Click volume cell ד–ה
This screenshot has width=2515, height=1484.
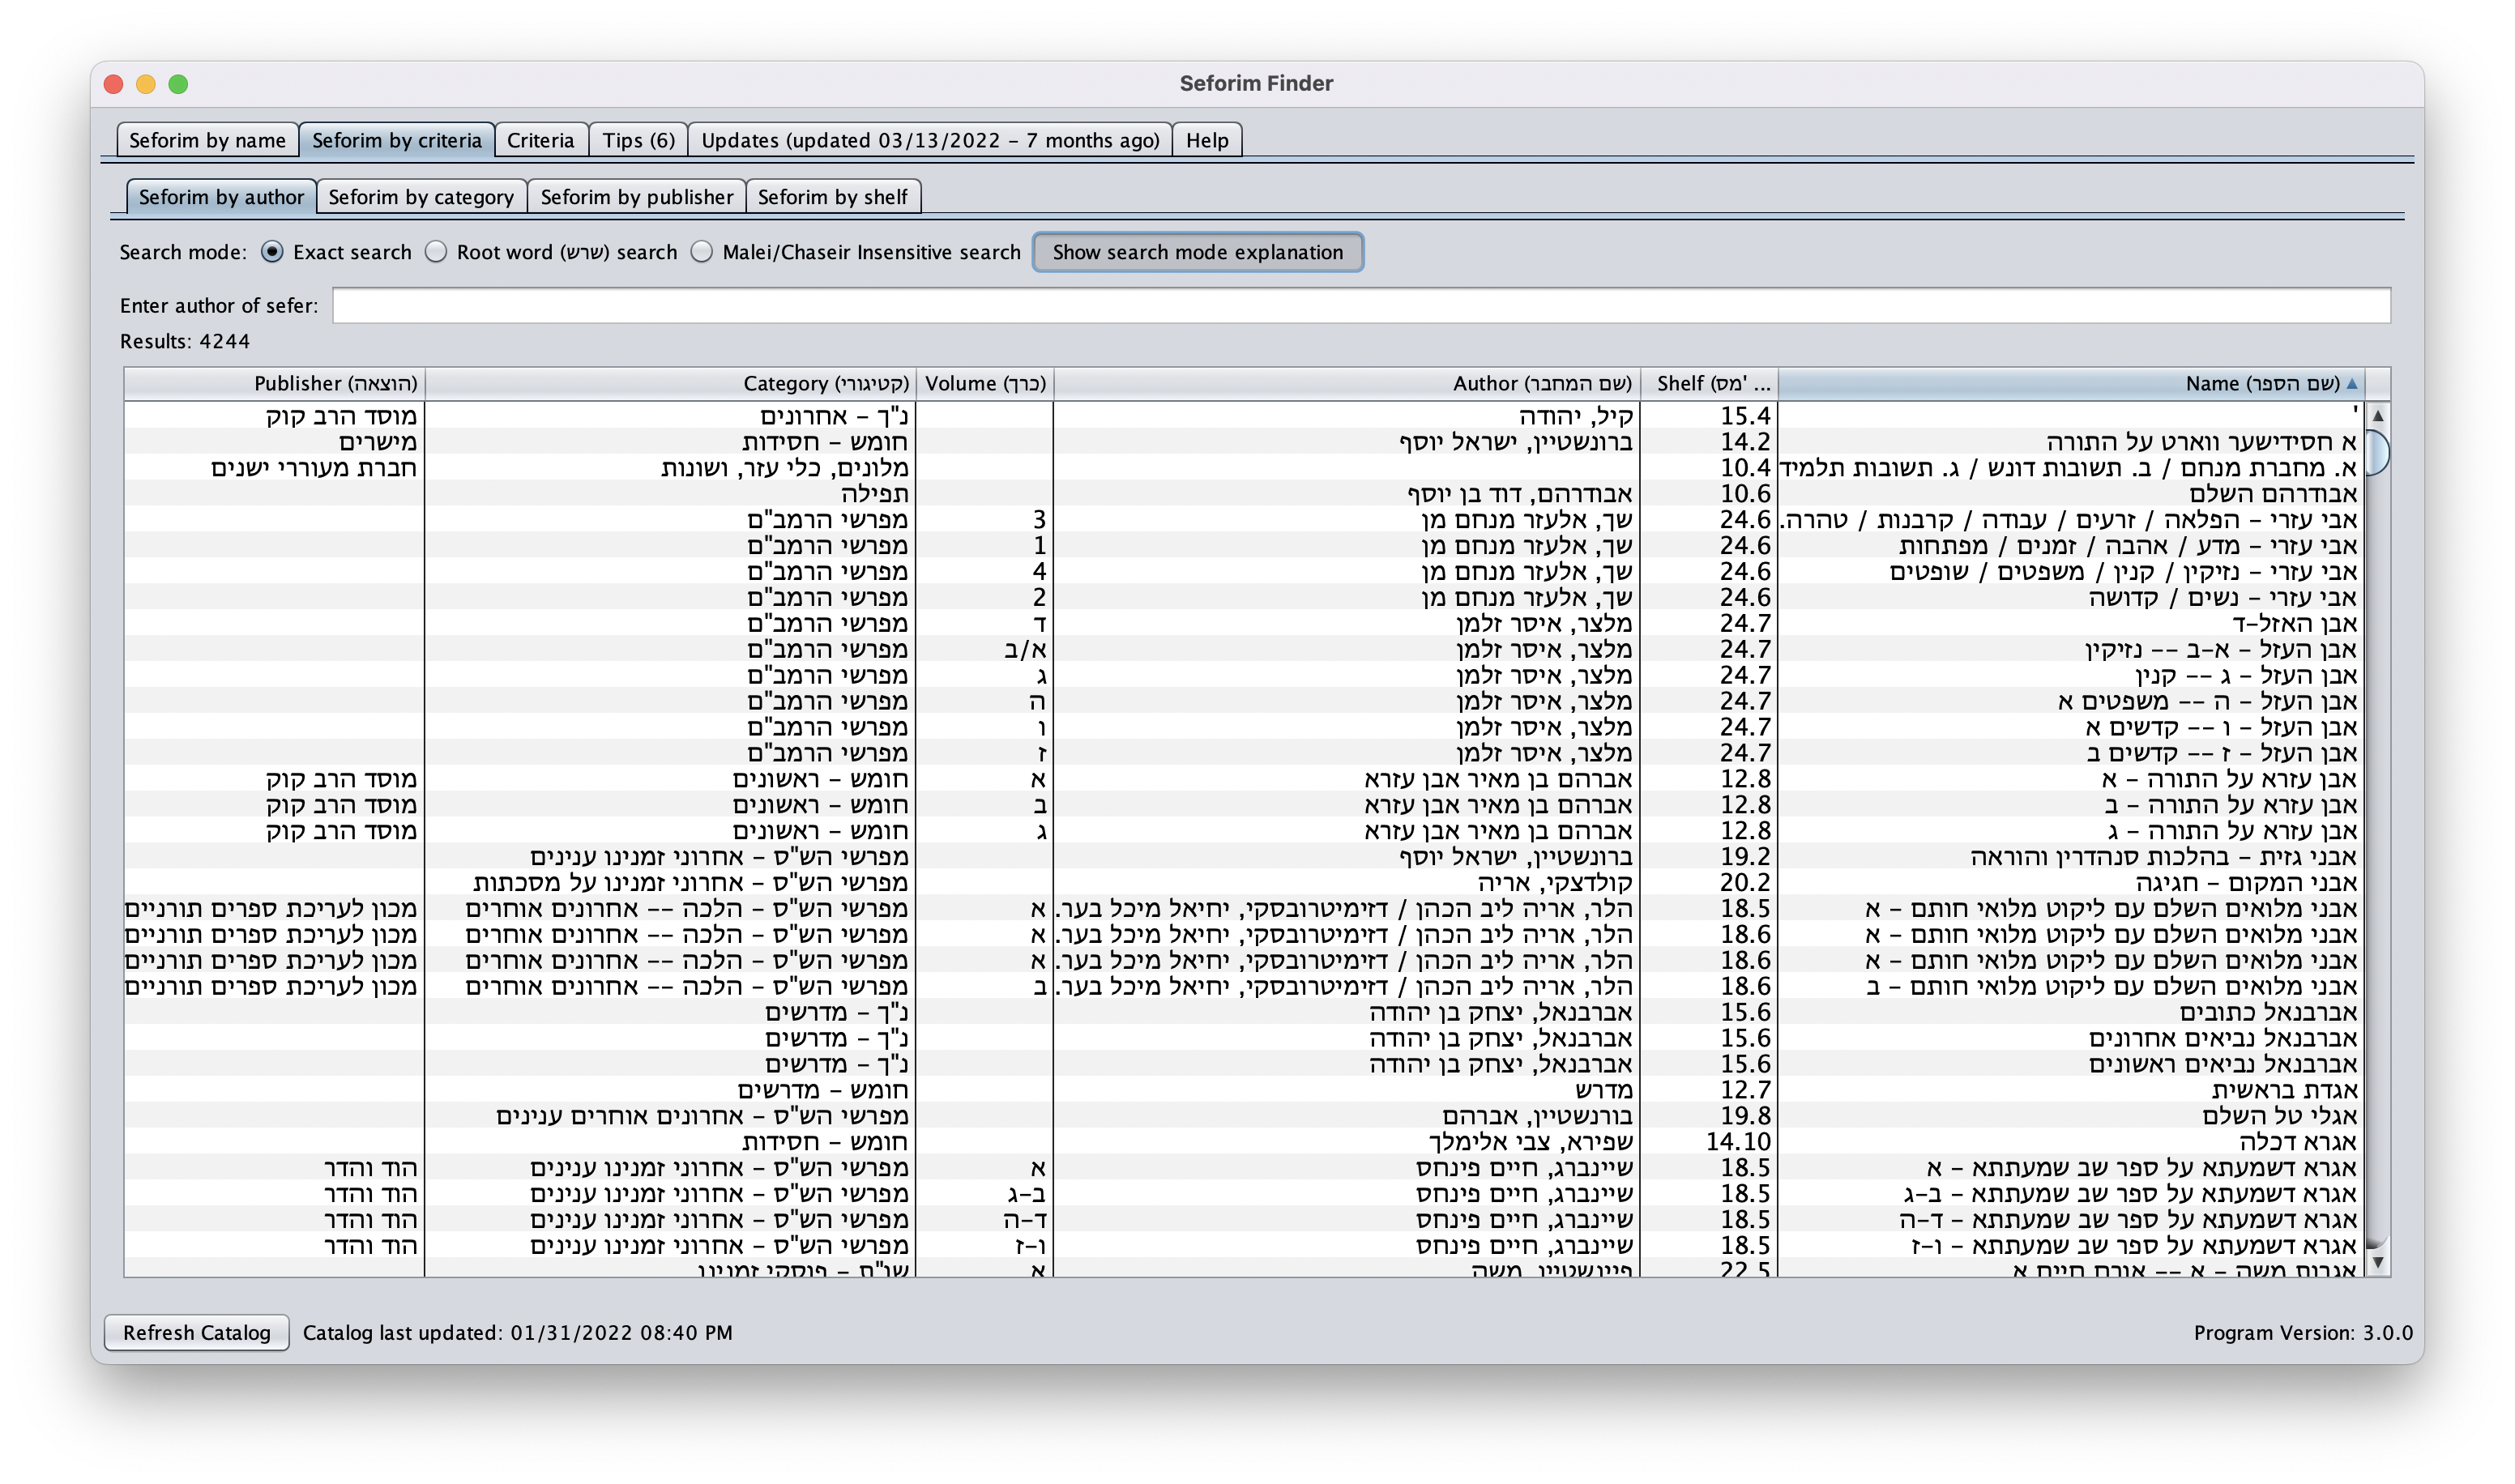click(1025, 1220)
